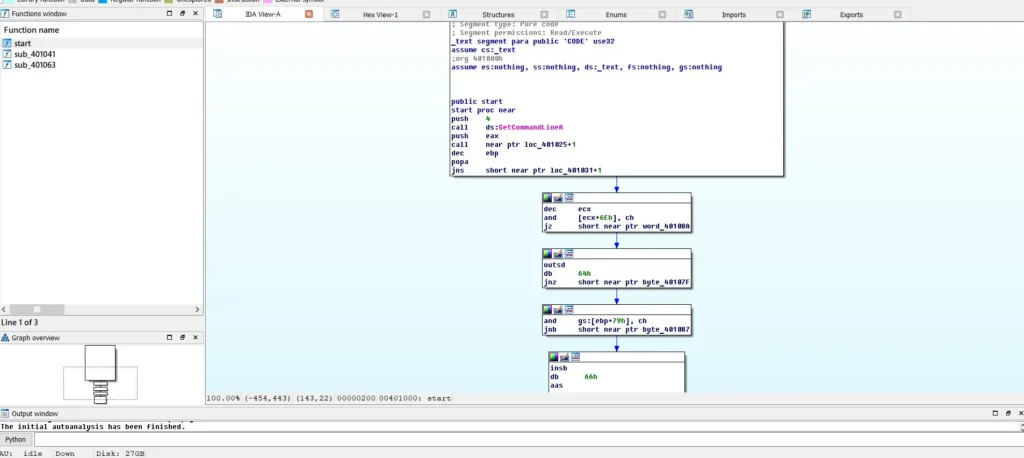Maximize the Graph overview panel
Screen dimensions: 1024x458
point(169,338)
